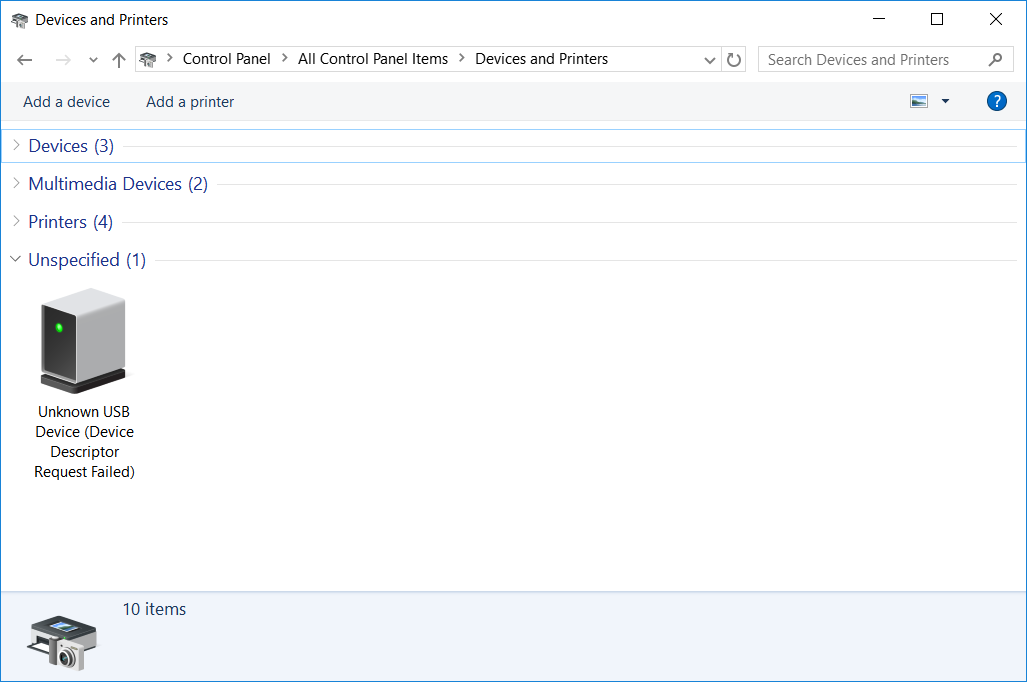Click the search magnifier icon

[x=994, y=60]
